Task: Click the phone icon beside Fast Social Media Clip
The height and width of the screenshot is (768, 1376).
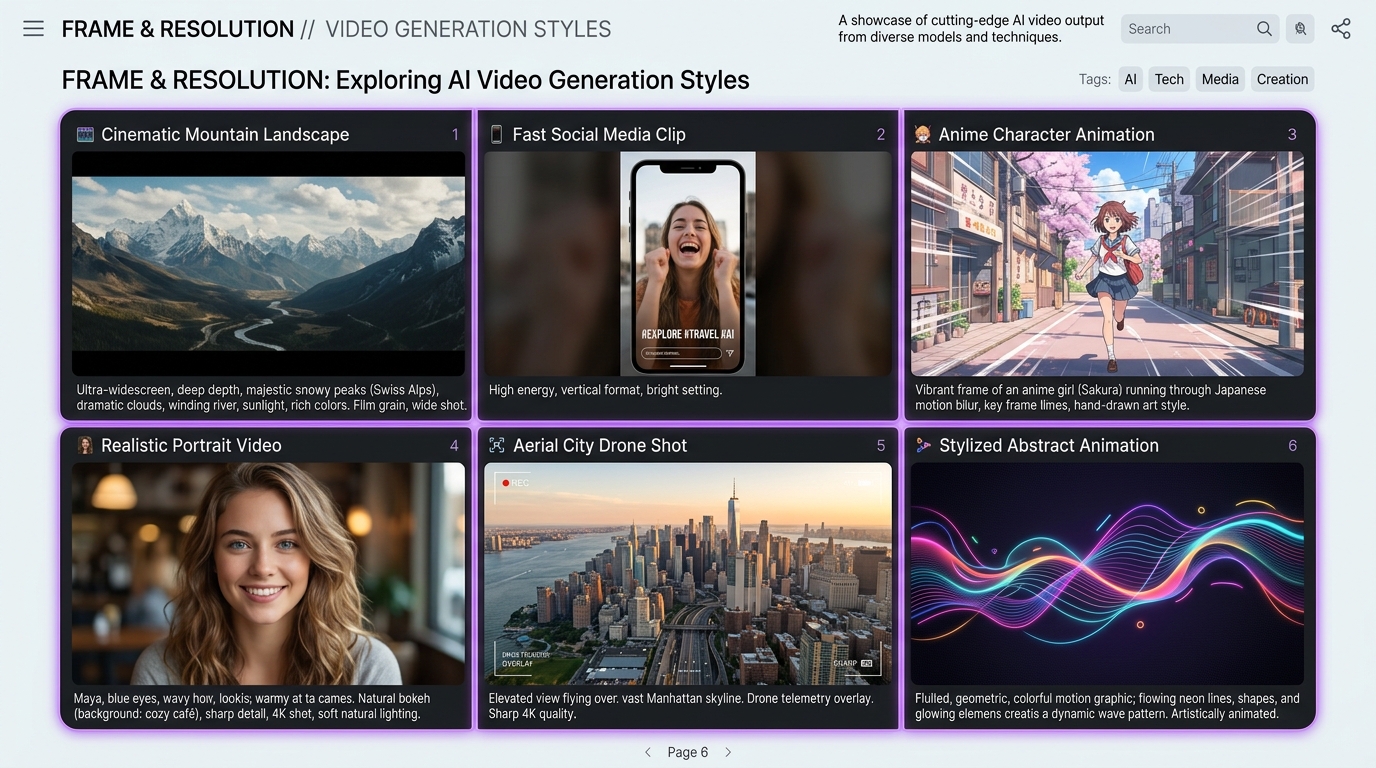Action: (496, 135)
